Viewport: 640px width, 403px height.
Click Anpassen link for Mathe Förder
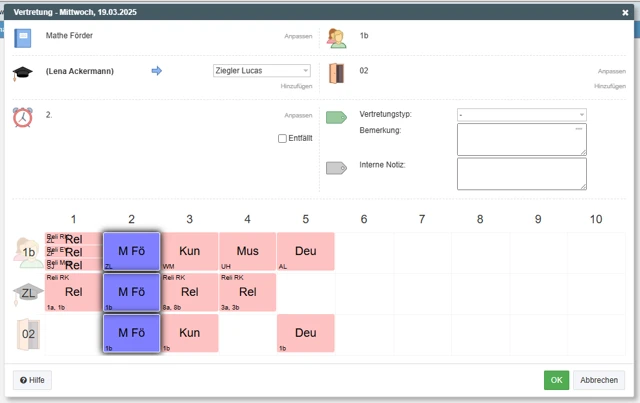[x=298, y=36]
